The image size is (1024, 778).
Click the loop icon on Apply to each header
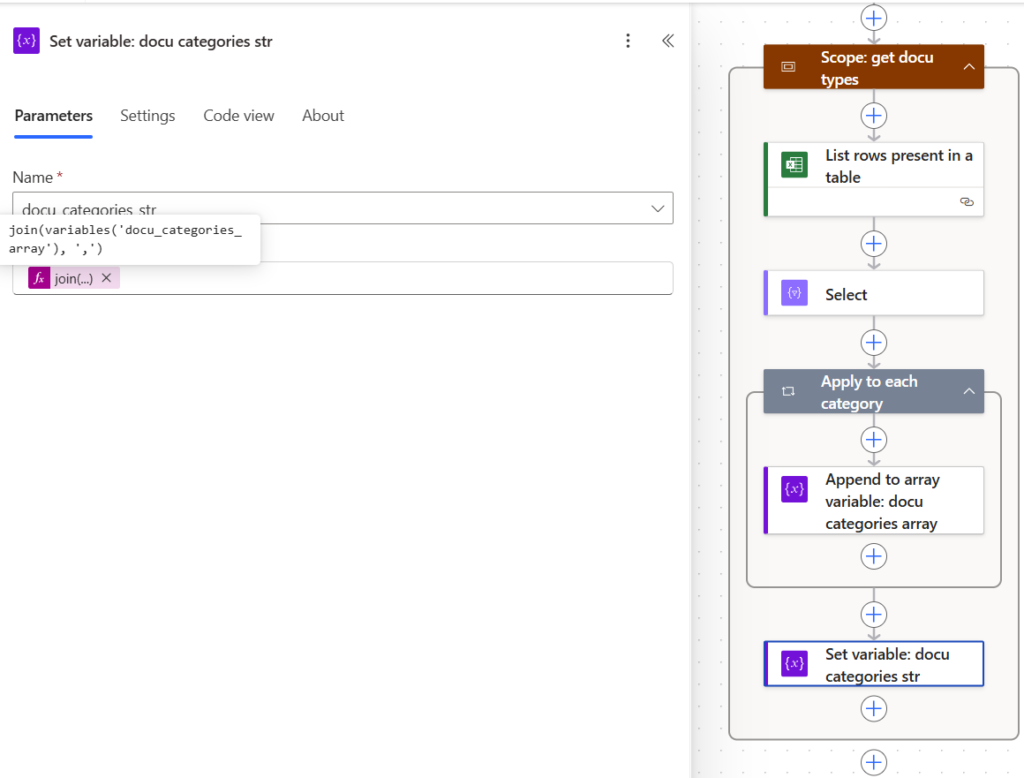pyautogui.click(x=788, y=391)
